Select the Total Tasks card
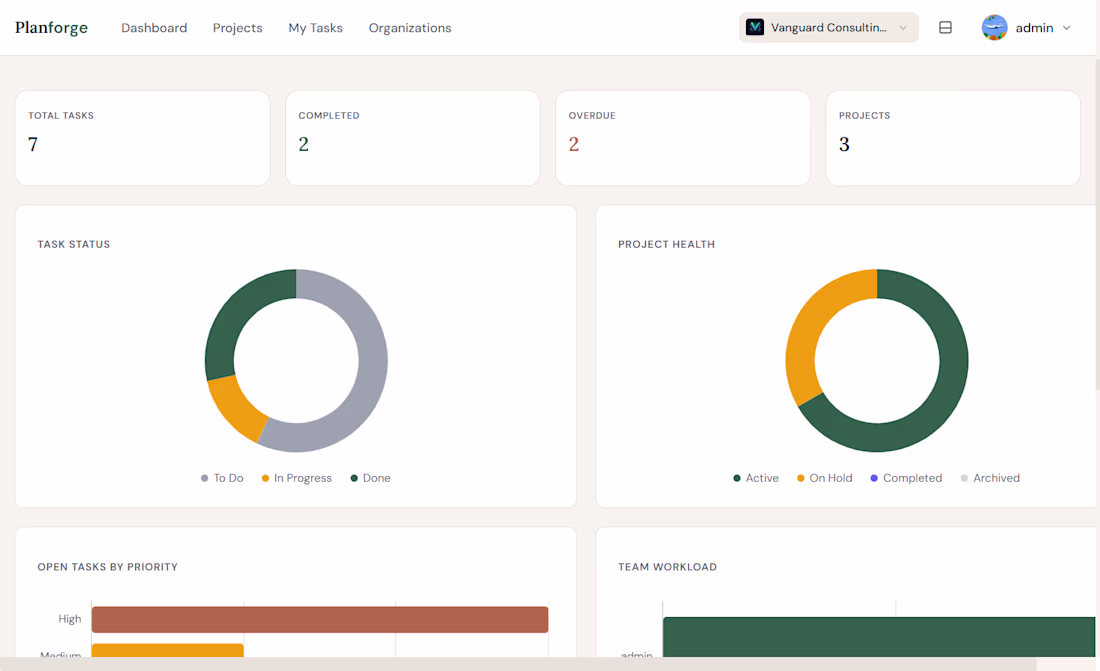This screenshot has height=671, width=1100. 142,138
